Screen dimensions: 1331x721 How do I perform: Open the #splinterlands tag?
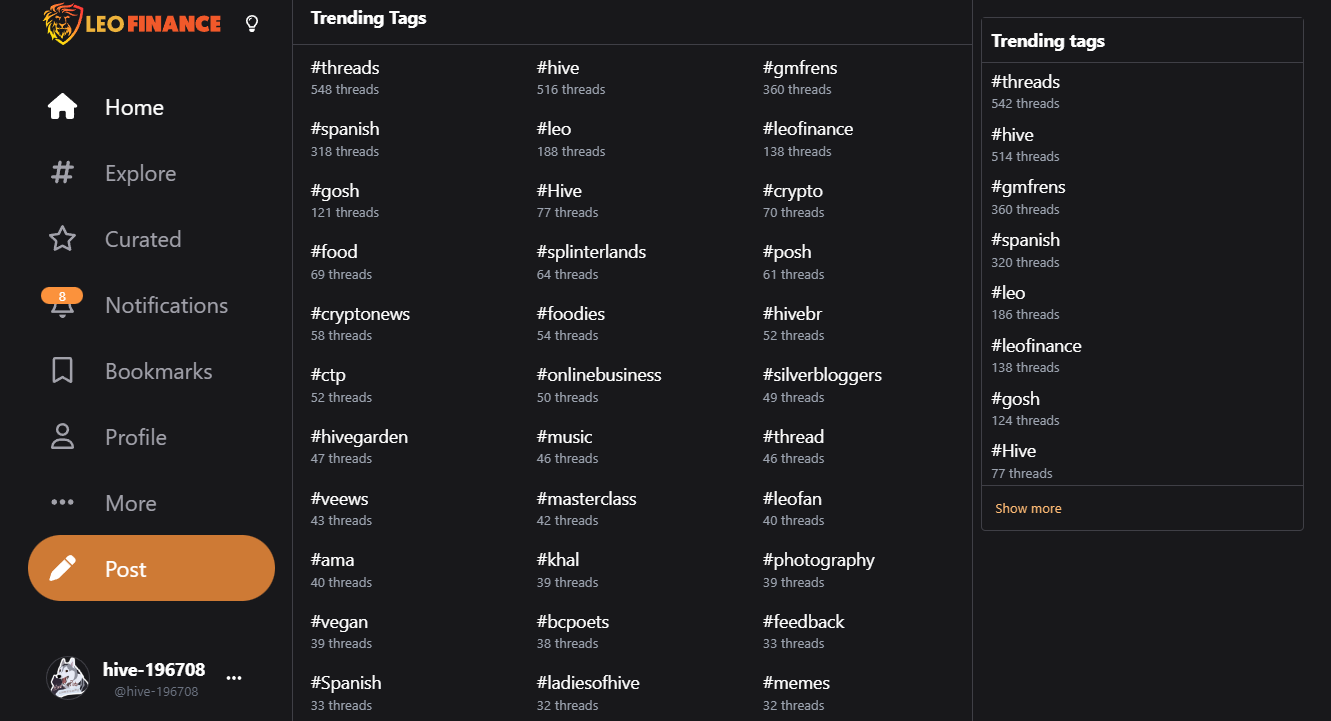[x=591, y=252]
